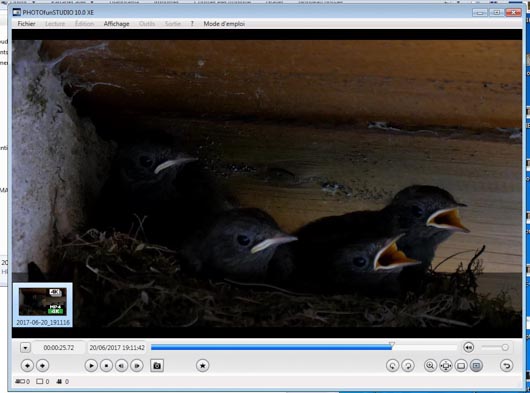Close the PHOTOfunSTUDIO window
Screen dimensions: 530x393
(514, 13)
